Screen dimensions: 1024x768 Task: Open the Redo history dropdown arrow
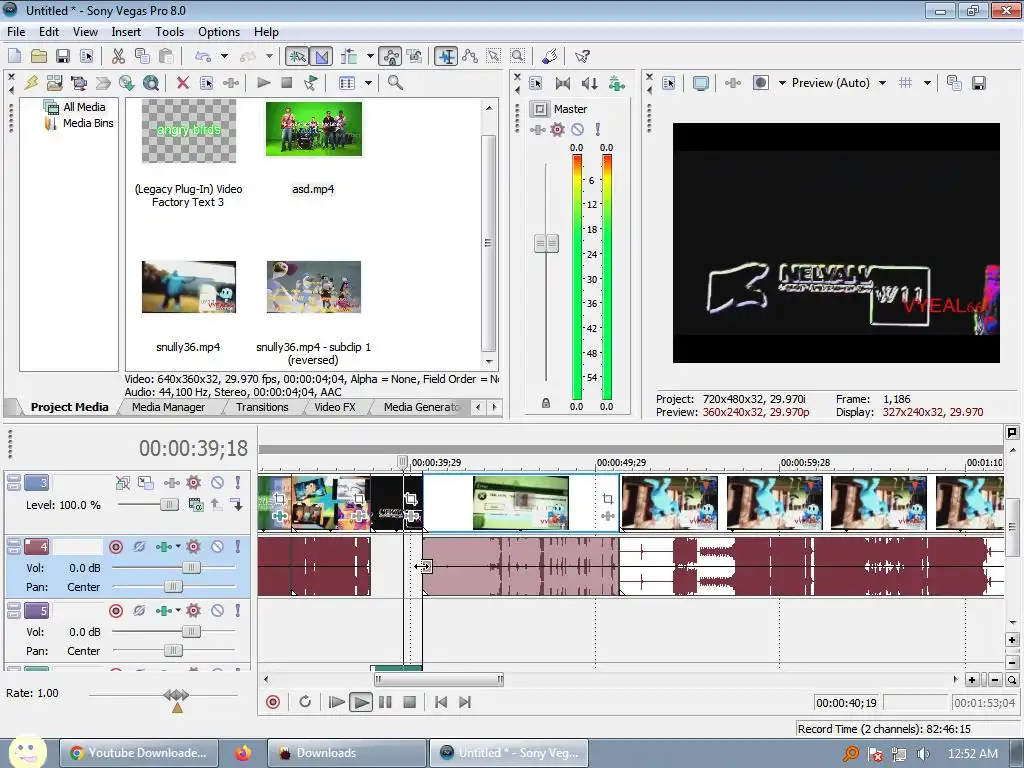click(269, 56)
